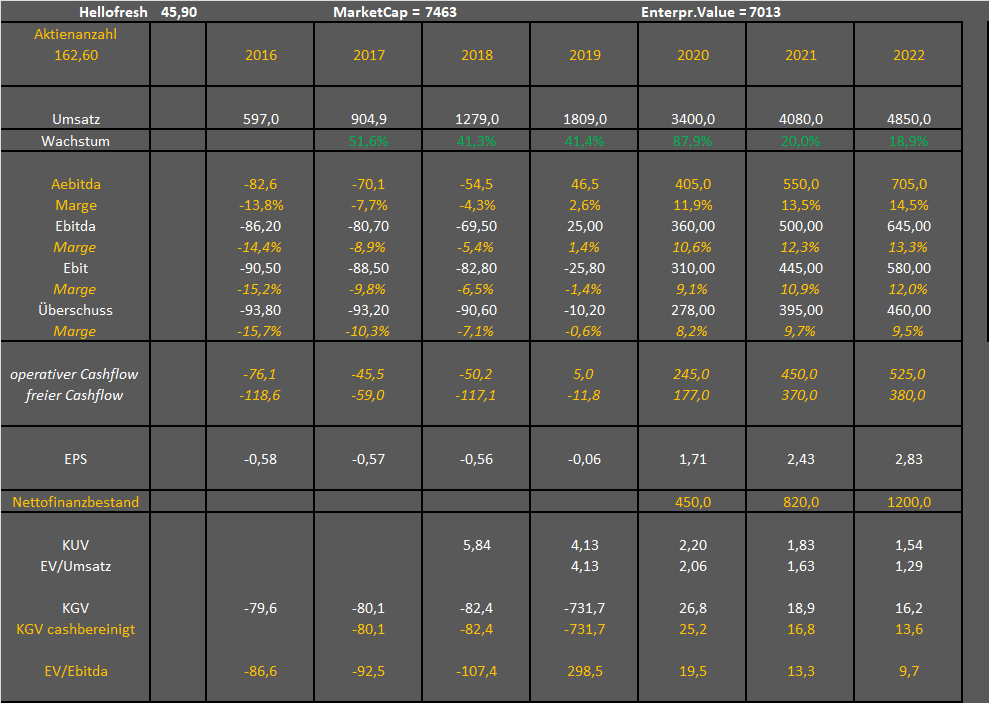Click the 2020 column header
The width and height of the screenshot is (989, 703).
pyautogui.click(x=693, y=55)
